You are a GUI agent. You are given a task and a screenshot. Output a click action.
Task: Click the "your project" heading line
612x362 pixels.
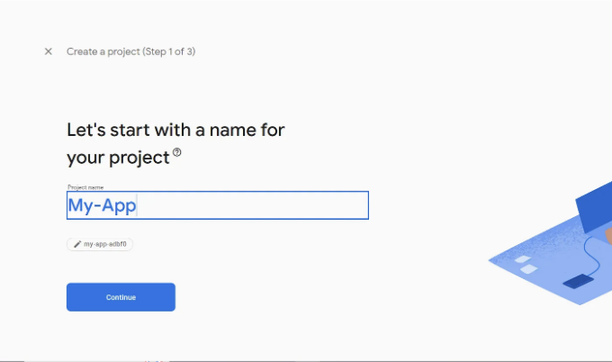(118, 158)
